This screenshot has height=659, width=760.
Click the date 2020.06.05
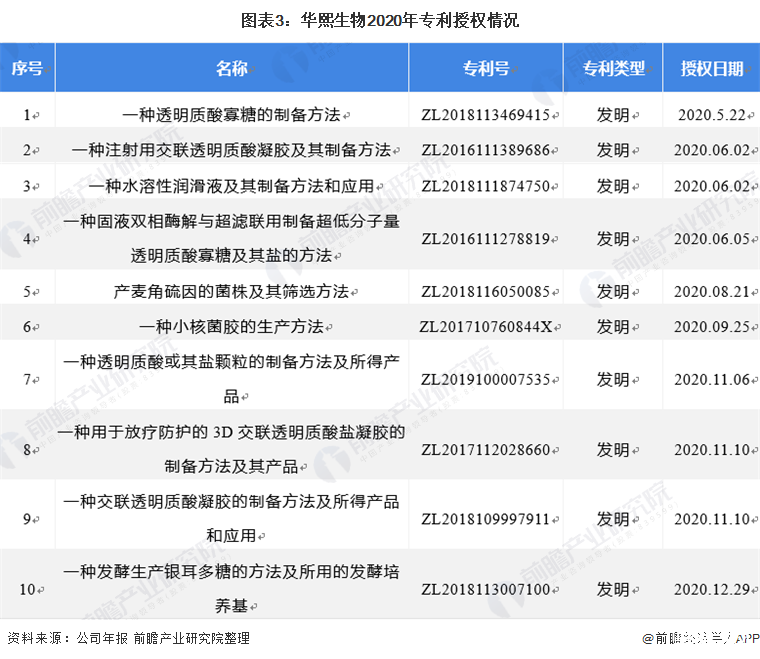712,239
